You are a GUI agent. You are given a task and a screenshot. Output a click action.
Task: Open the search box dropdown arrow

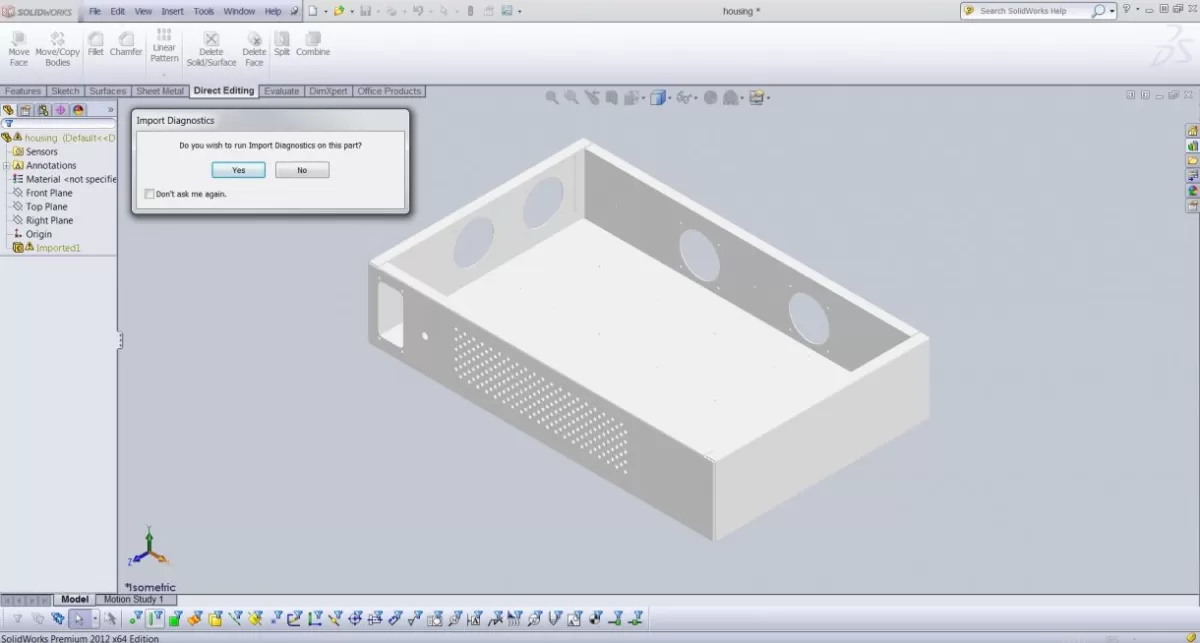click(1112, 11)
